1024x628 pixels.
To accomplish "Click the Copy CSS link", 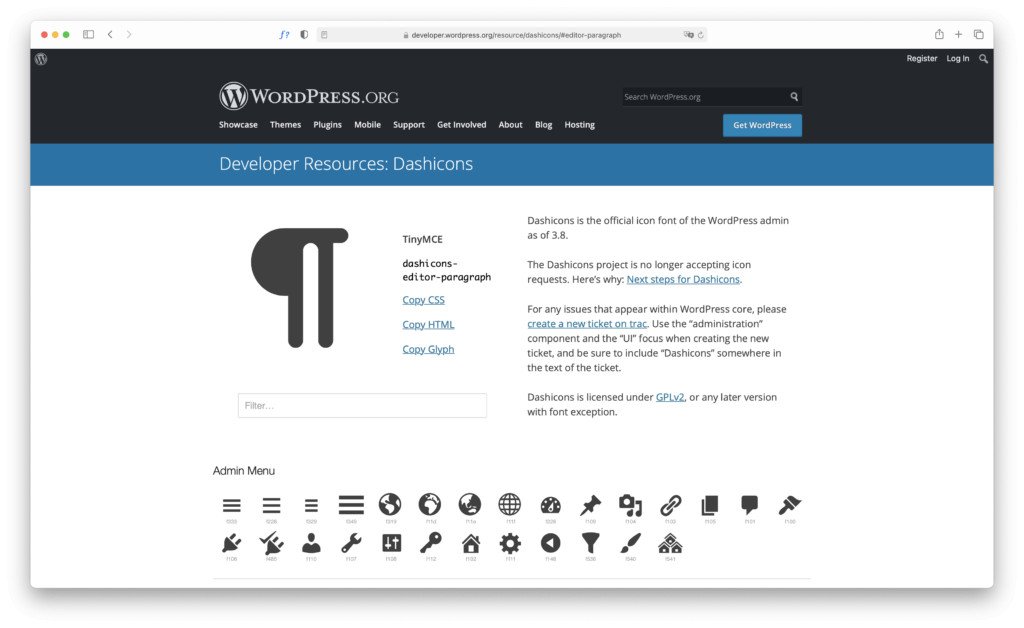I will (x=422, y=299).
